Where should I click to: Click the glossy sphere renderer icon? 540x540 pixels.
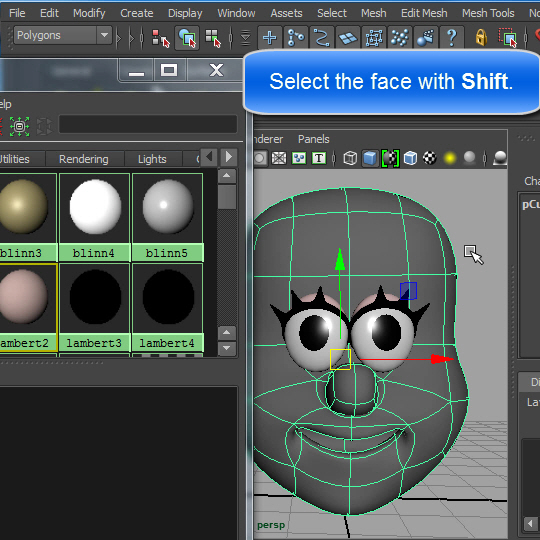(500, 158)
